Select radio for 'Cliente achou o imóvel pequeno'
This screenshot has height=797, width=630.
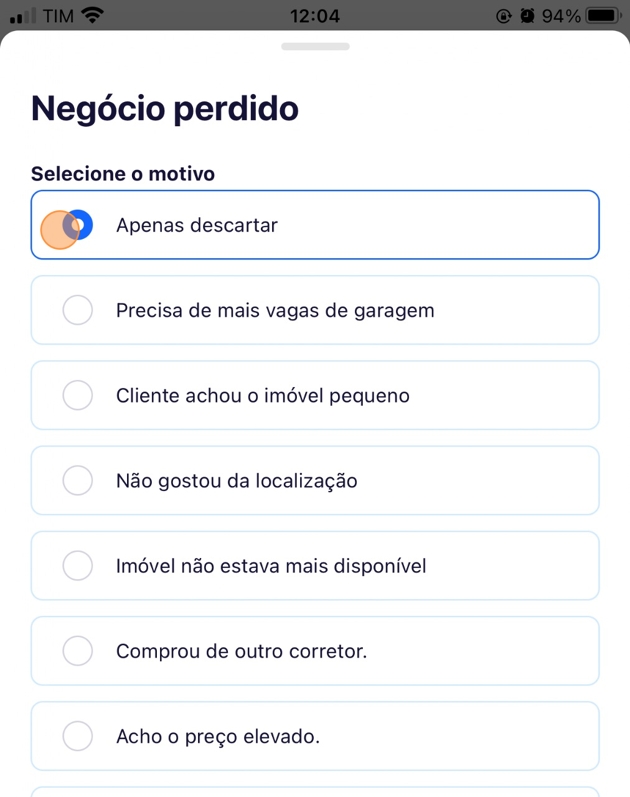77,396
